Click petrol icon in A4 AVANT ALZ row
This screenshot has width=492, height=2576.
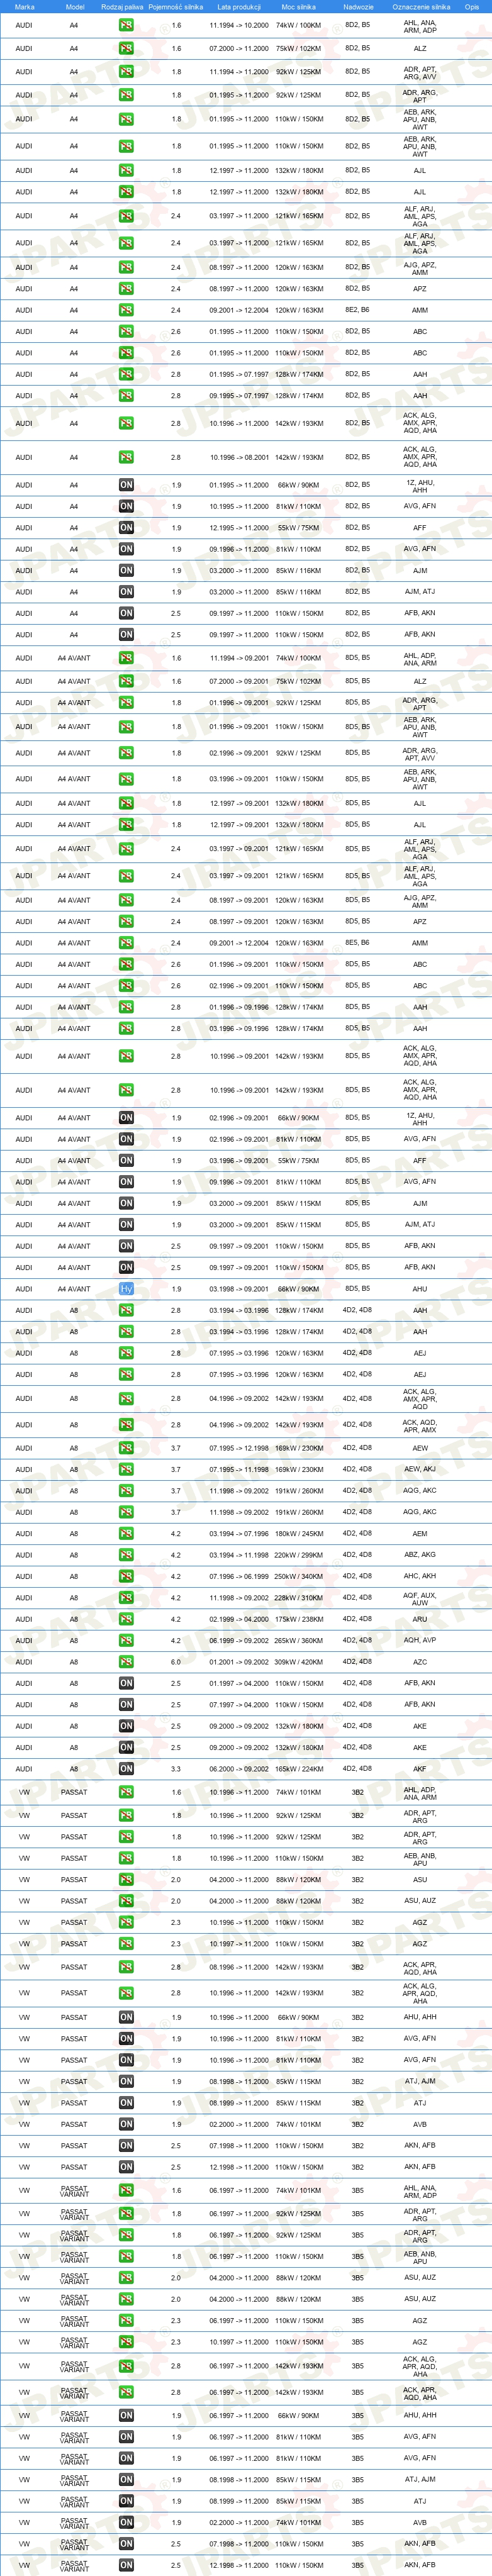[126, 681]
